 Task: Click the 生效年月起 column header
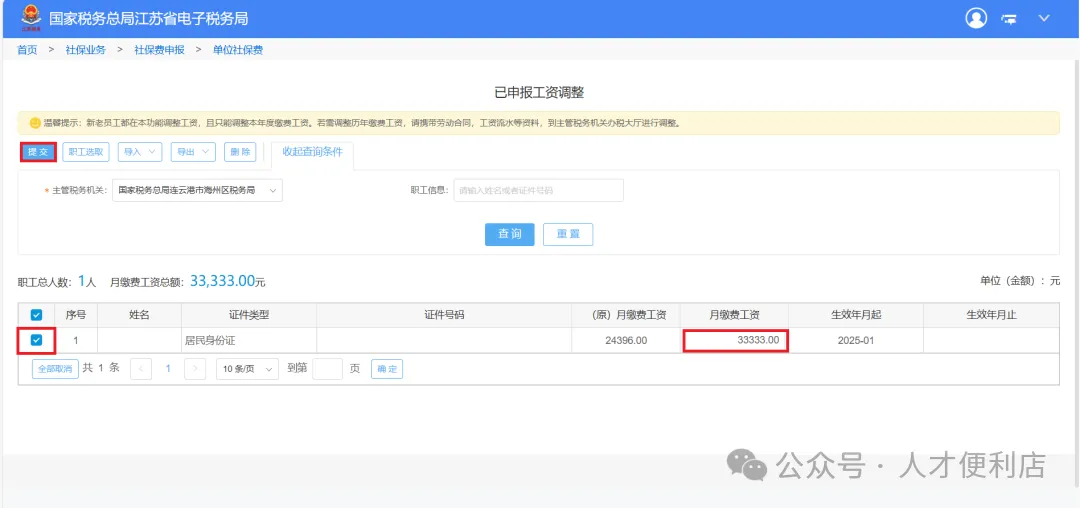pos(856,315)
